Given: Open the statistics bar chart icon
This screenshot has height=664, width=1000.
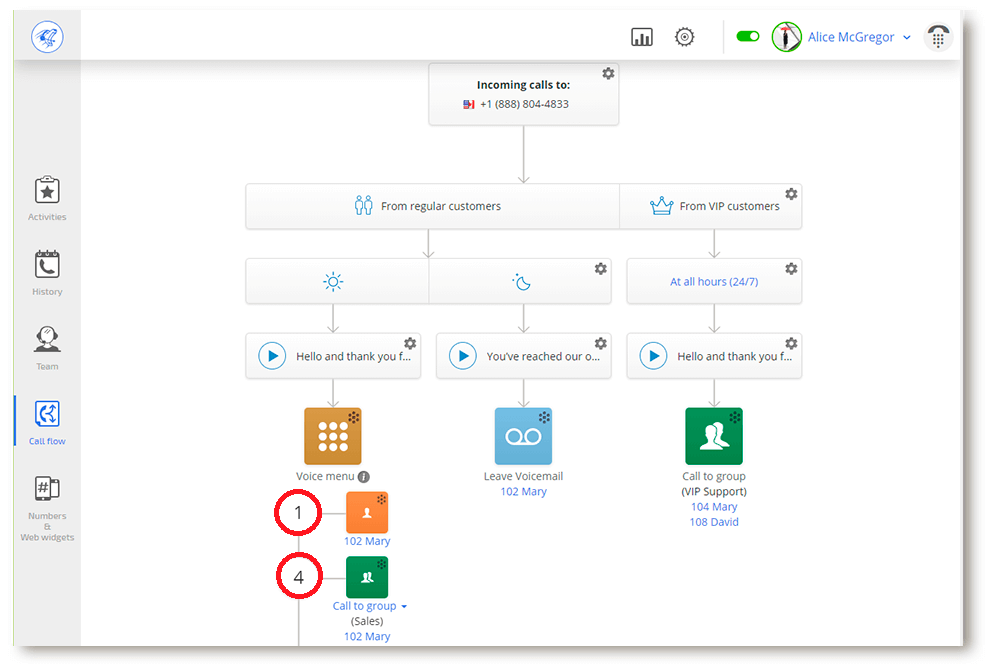Looking at the screenshot, I should click(x=642, y=37).
